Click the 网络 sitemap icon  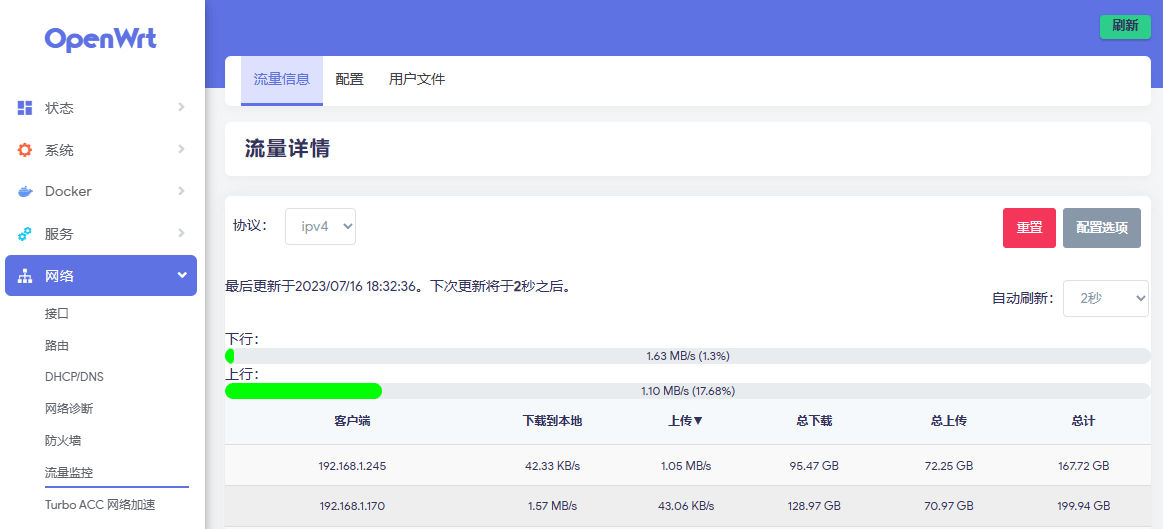25,276
